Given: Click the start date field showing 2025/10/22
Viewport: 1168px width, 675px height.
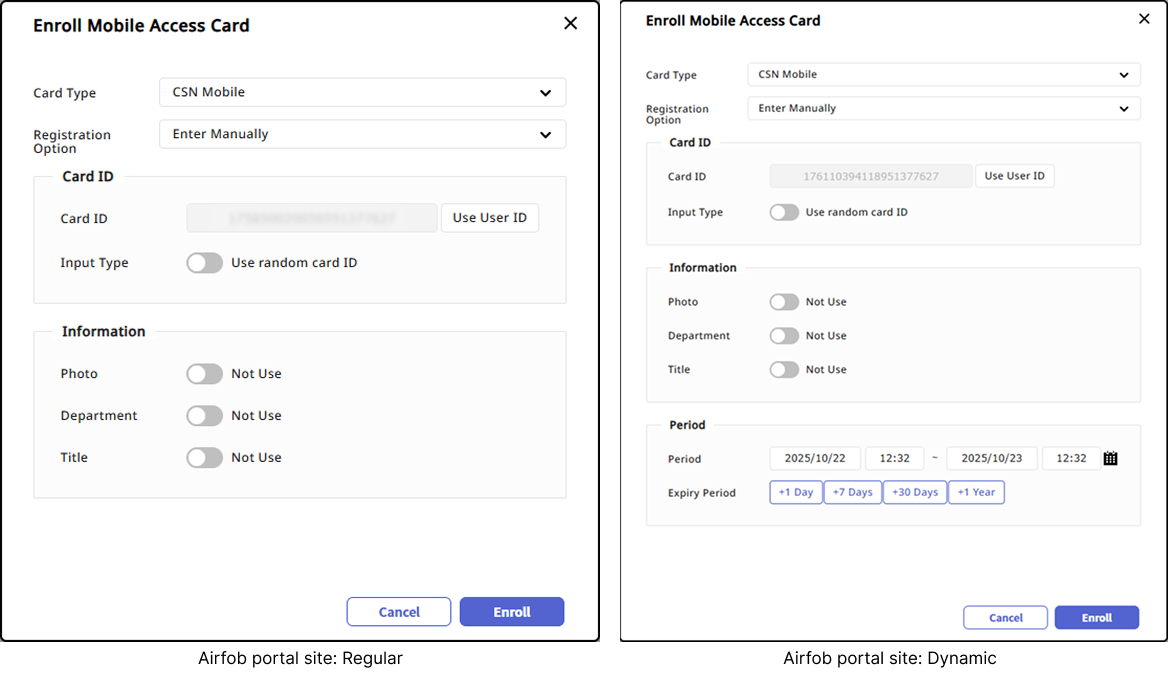Looking at the screenshot, I should click(814, 459).
